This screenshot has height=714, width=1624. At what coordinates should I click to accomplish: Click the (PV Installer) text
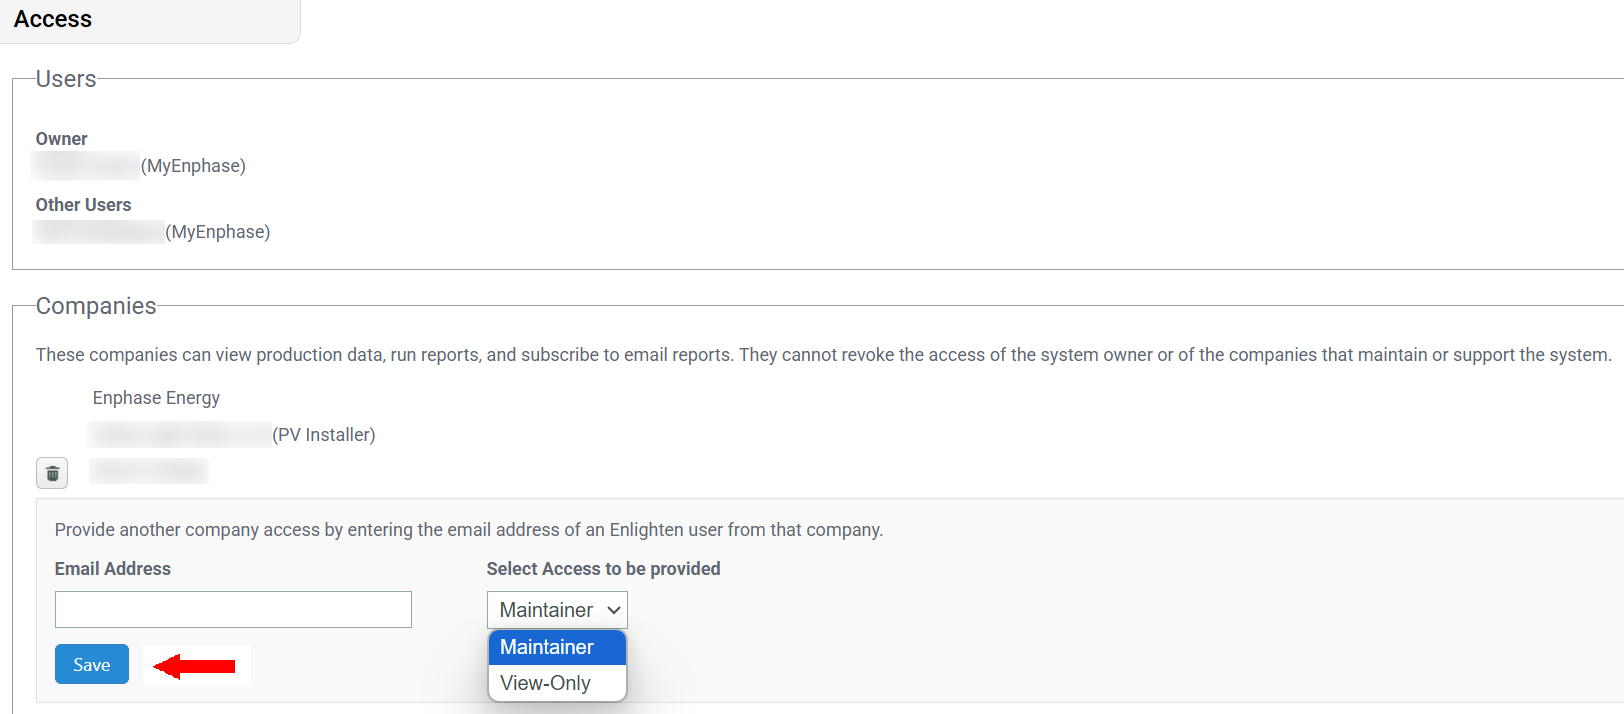[324, 435]
